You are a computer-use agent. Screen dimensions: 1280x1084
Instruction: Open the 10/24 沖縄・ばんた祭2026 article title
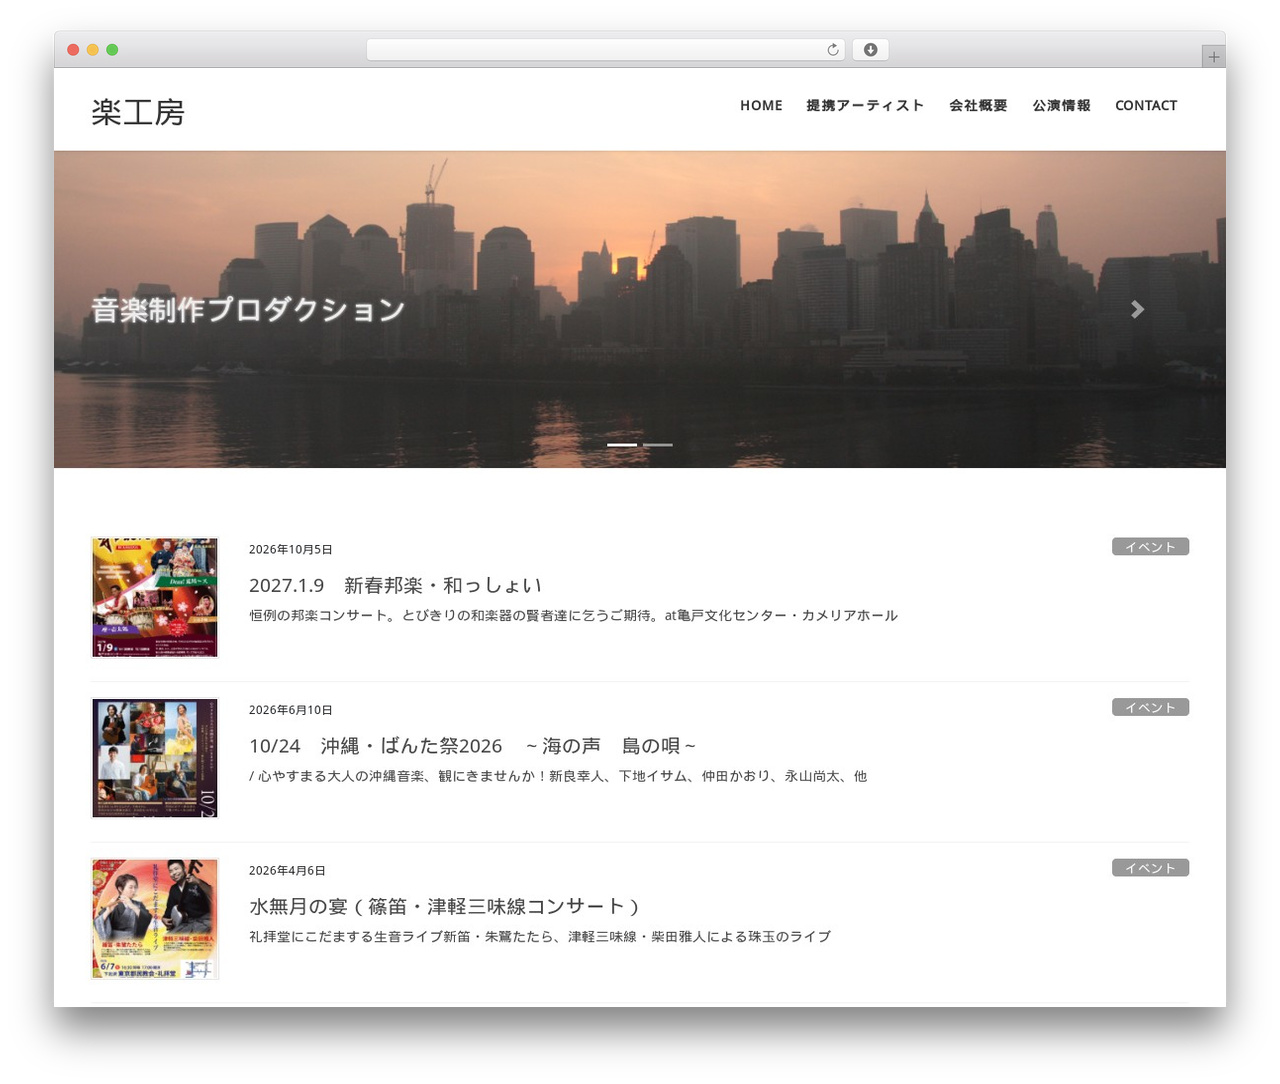tap(472, 746)
